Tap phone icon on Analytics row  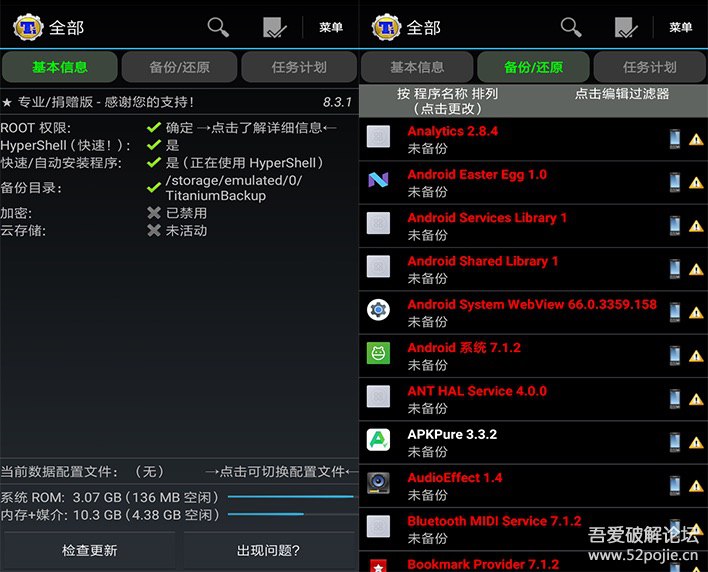(675, 139)
